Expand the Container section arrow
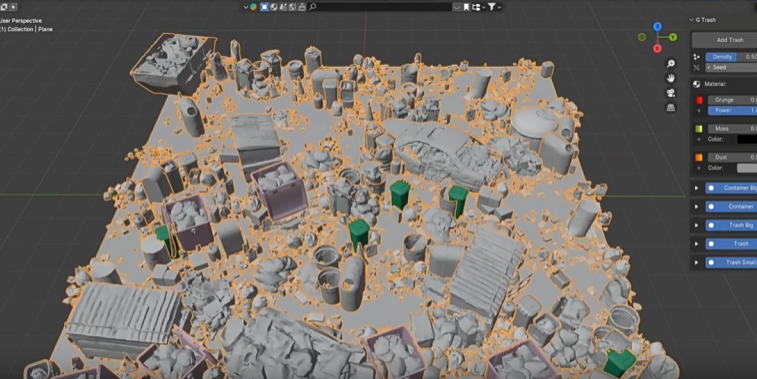 [696, 207]
